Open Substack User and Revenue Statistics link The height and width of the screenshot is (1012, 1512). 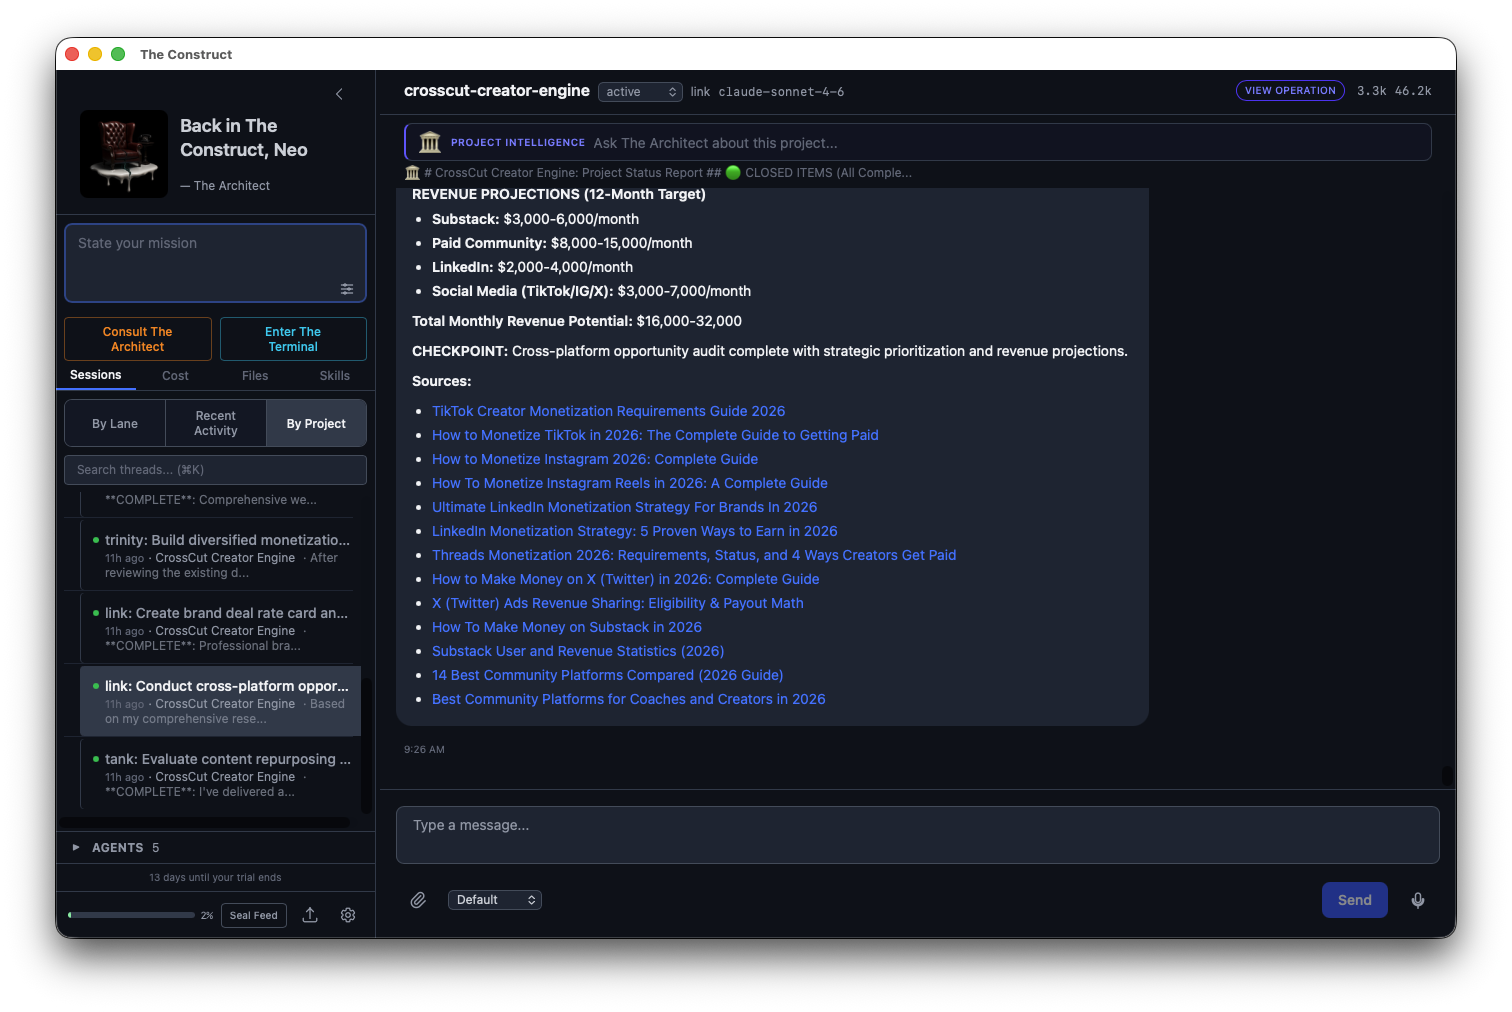tap(578, 651)
